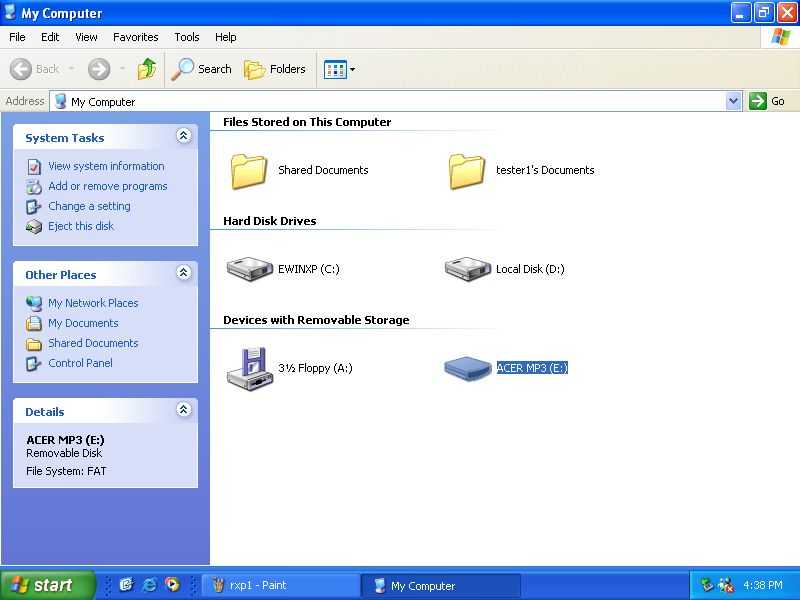Click the Eject this disk icon

(x=34, y=227)
